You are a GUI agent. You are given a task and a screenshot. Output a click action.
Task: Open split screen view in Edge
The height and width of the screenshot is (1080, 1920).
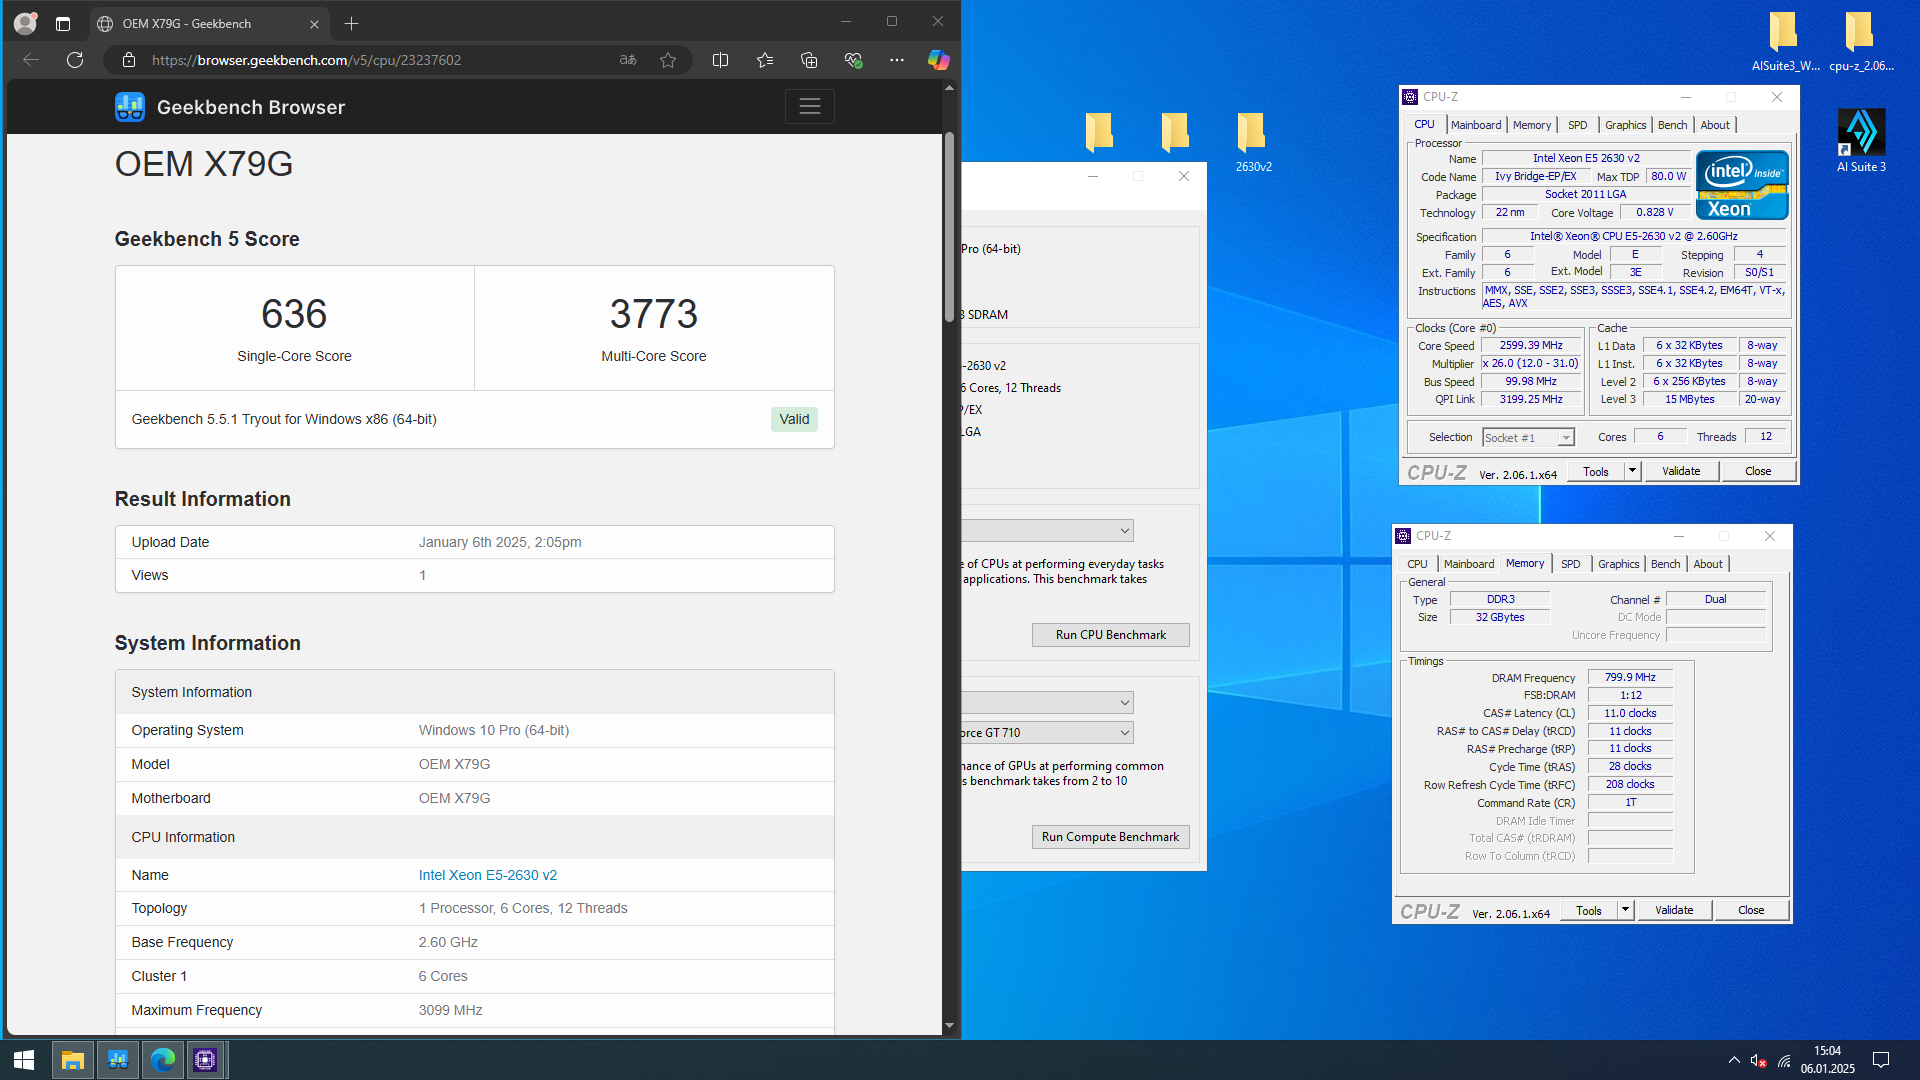click(x=720, y=60)
